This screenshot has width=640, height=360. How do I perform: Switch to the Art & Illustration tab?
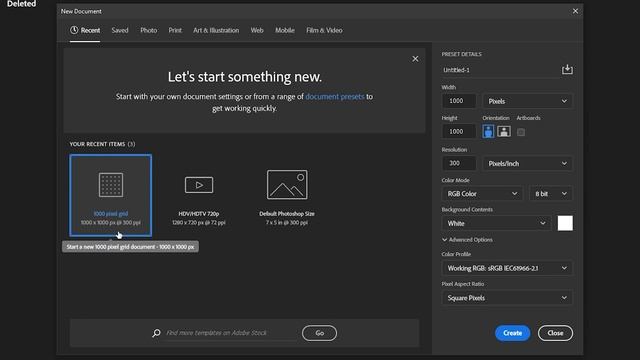[x=216, y=30]
